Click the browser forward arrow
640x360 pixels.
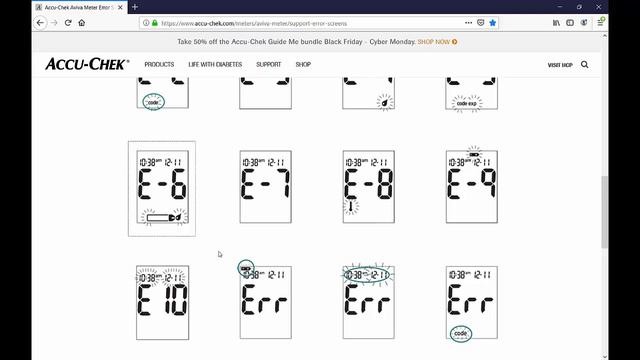pyautogui.click(x=54, y=23)
